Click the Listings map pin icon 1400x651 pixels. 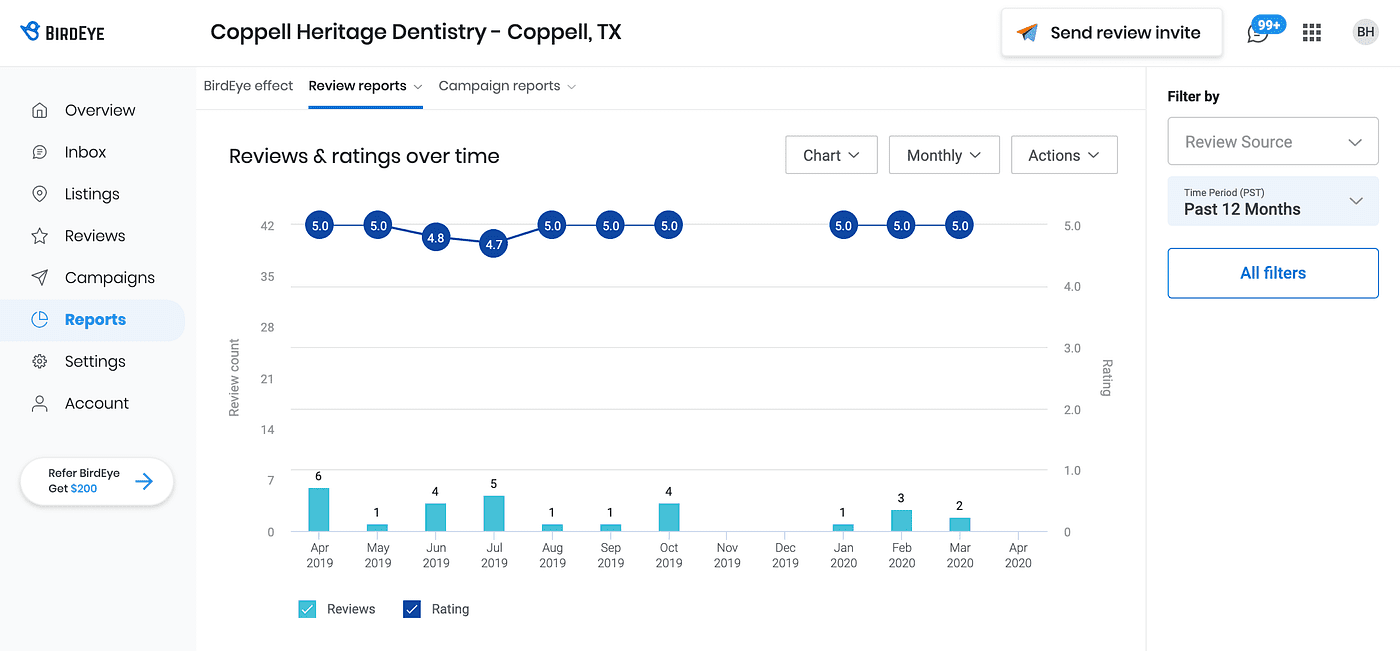coord(40,194)
